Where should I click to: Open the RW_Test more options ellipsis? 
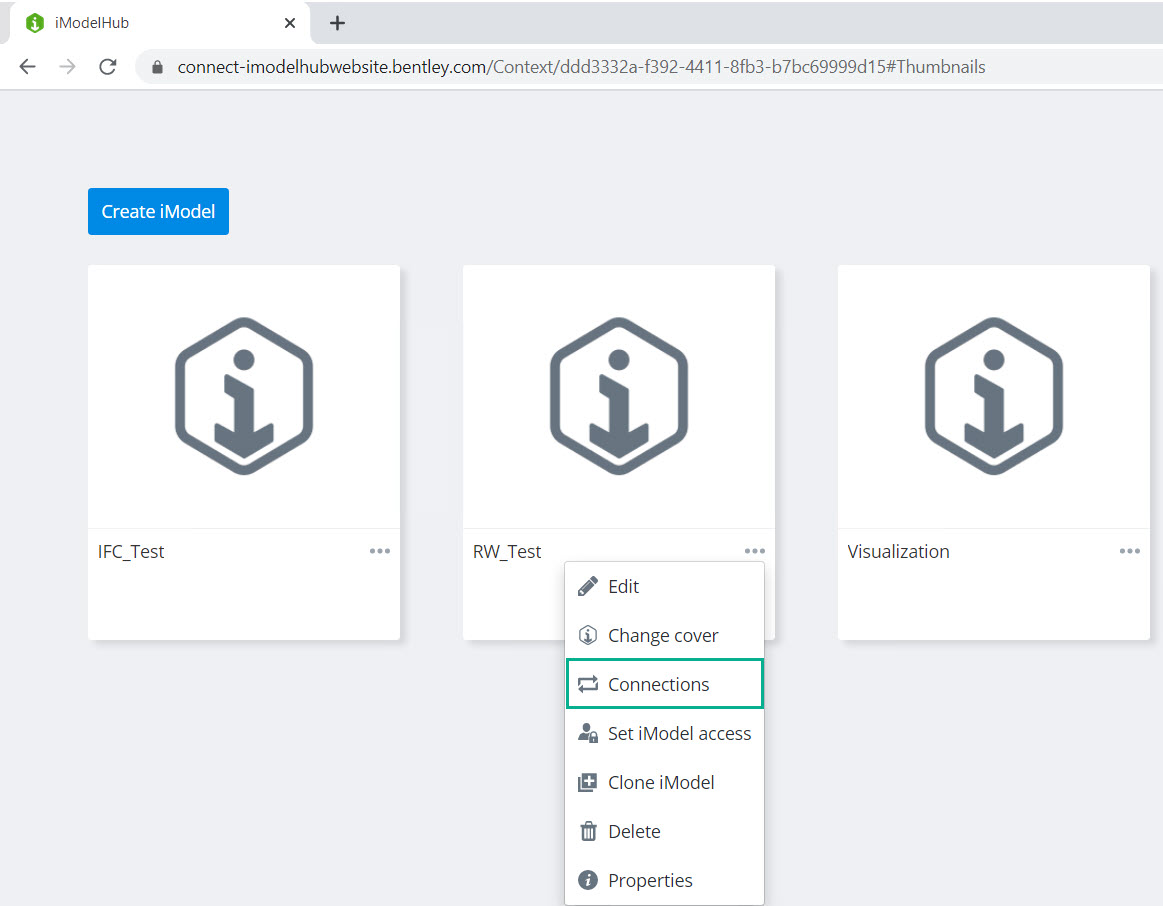(x=754, y=551)
